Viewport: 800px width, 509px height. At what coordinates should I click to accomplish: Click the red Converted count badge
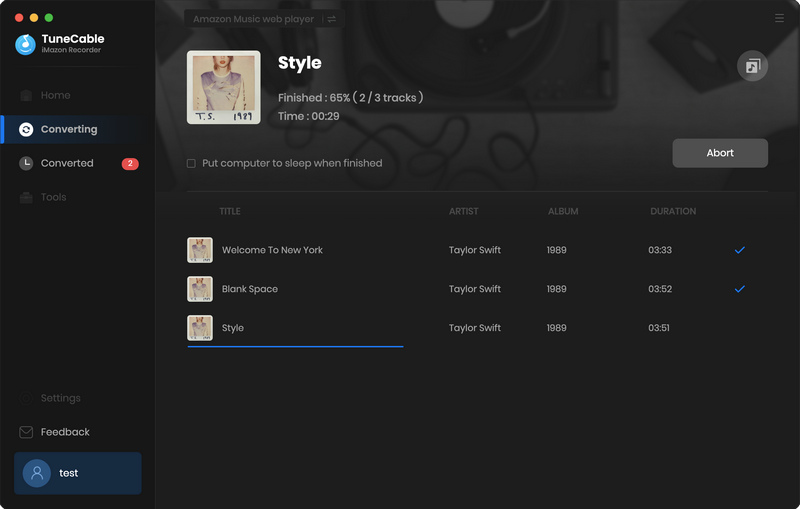click(130, 164)
